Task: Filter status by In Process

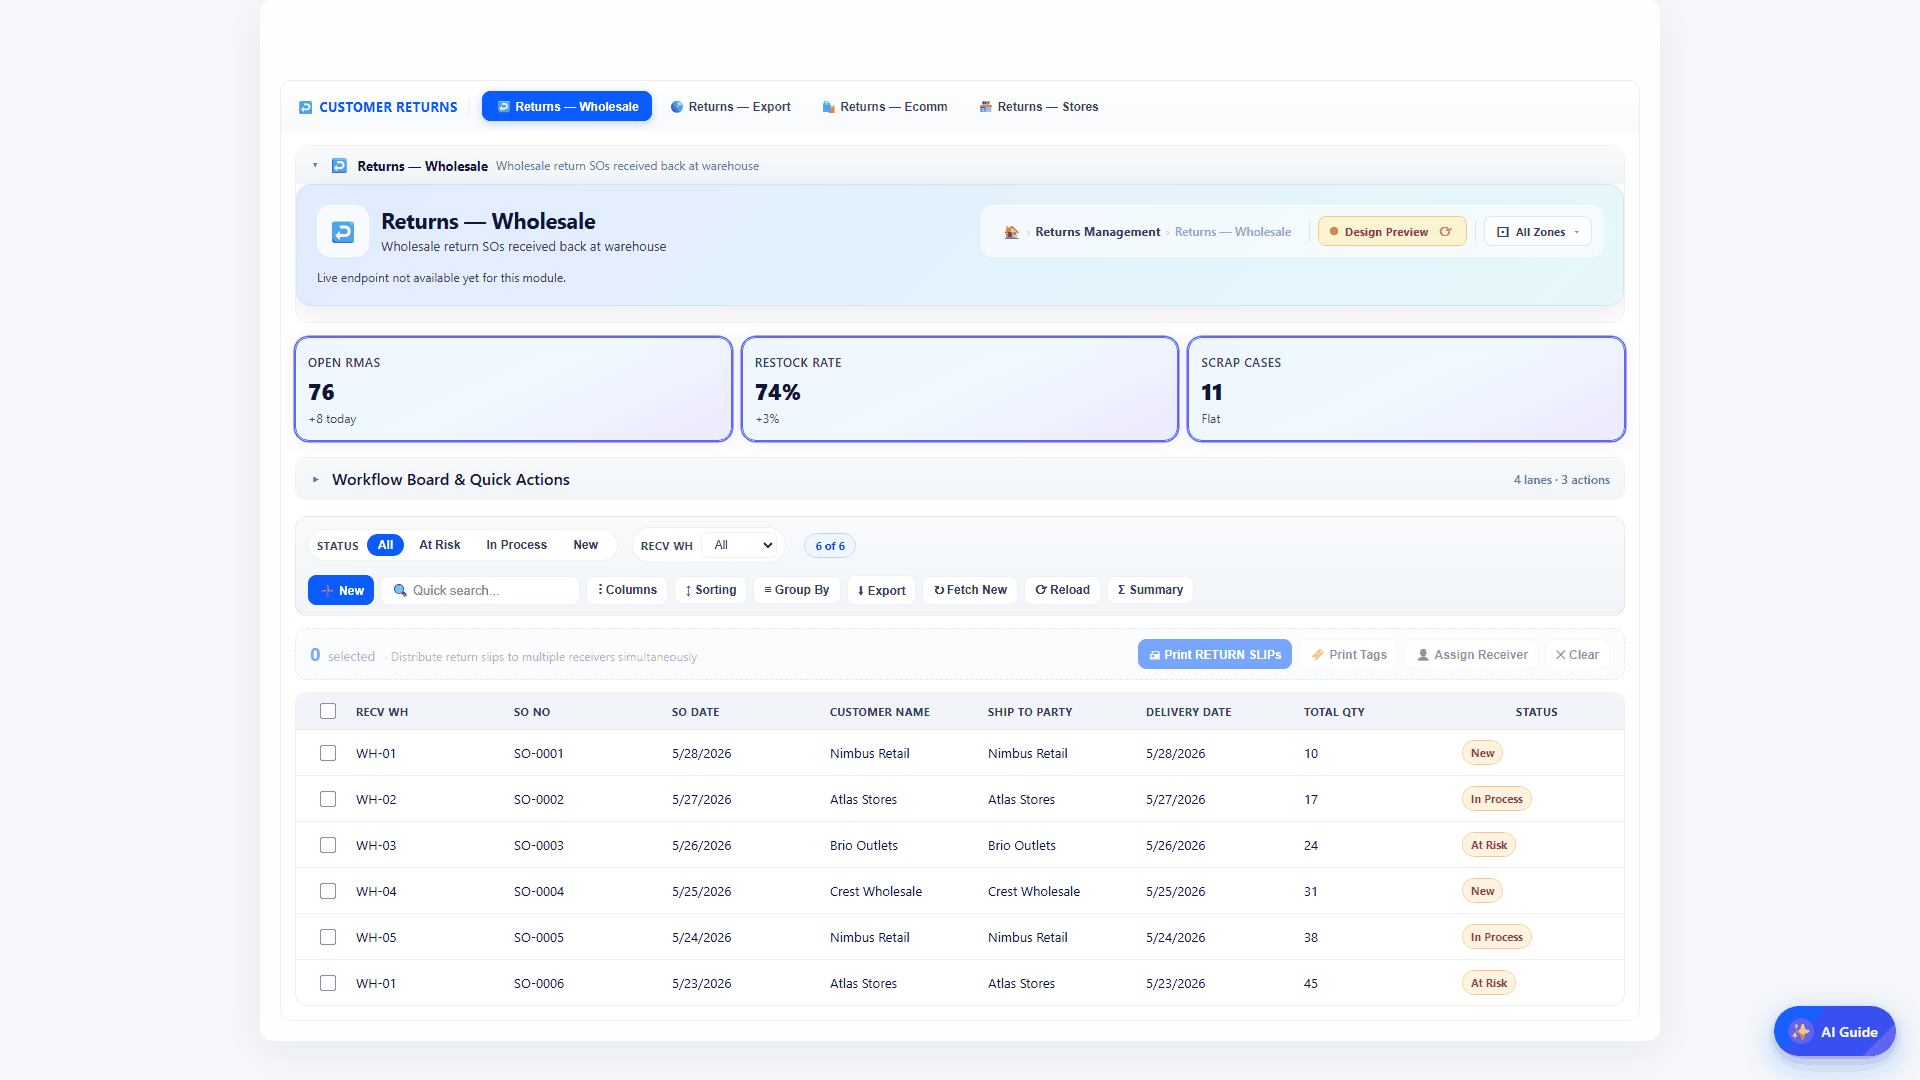Action: click(516, 545)
